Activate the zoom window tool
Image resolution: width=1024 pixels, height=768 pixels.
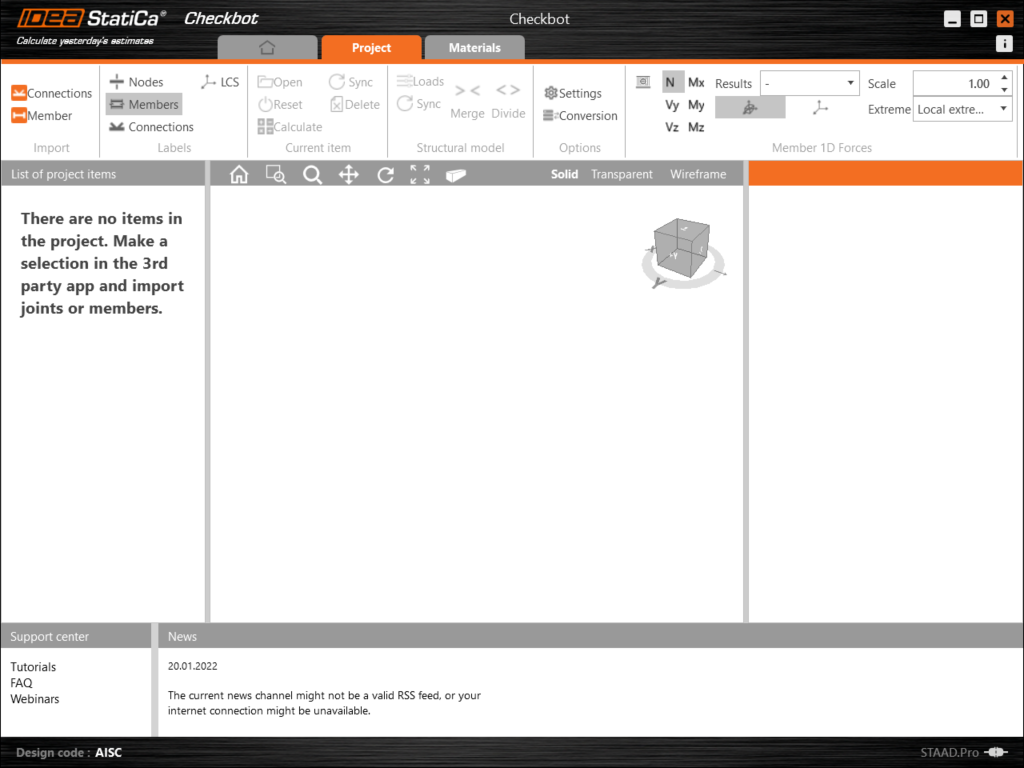pos(275,175)
